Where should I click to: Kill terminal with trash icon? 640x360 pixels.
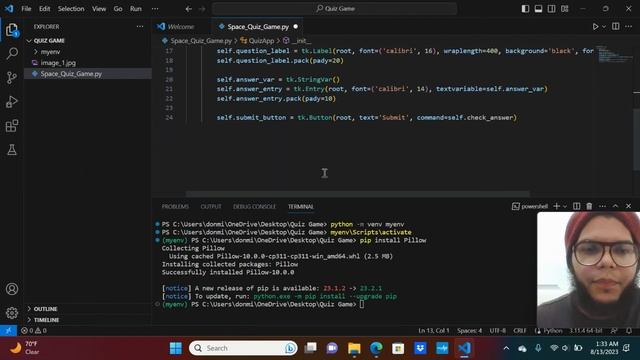tap(589, 206)
